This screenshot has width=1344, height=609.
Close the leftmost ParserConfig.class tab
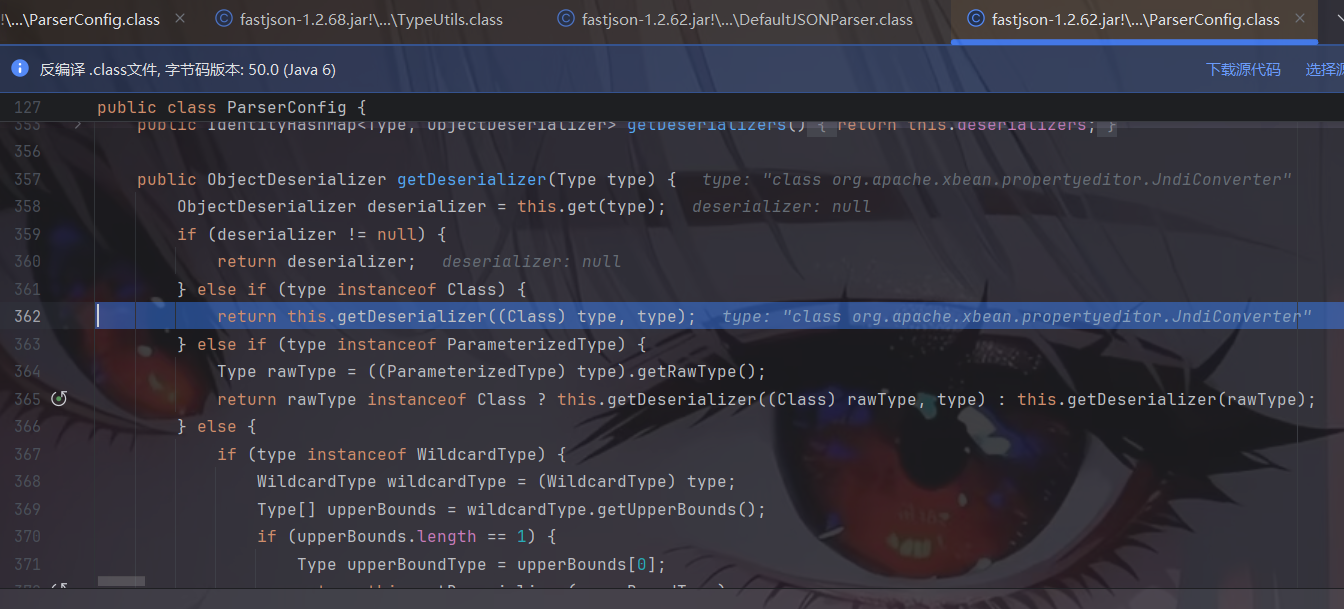click(x=180, y=19)
